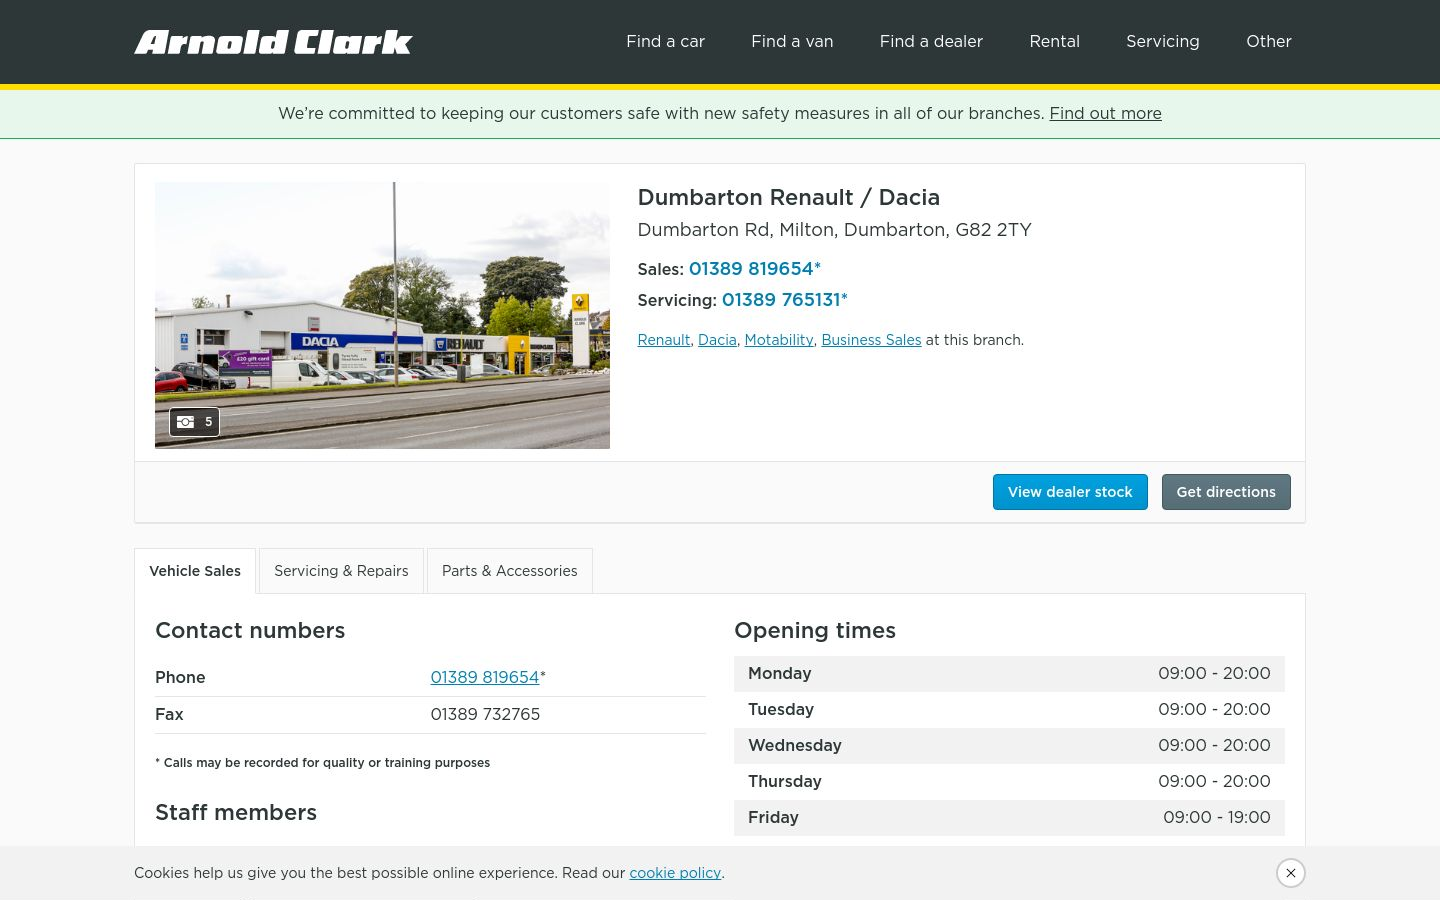The height and width of the screenshot is (900, 1440).
Task: Select the Friday 09:00 - 19:00 row
Action: [1009, 818]
